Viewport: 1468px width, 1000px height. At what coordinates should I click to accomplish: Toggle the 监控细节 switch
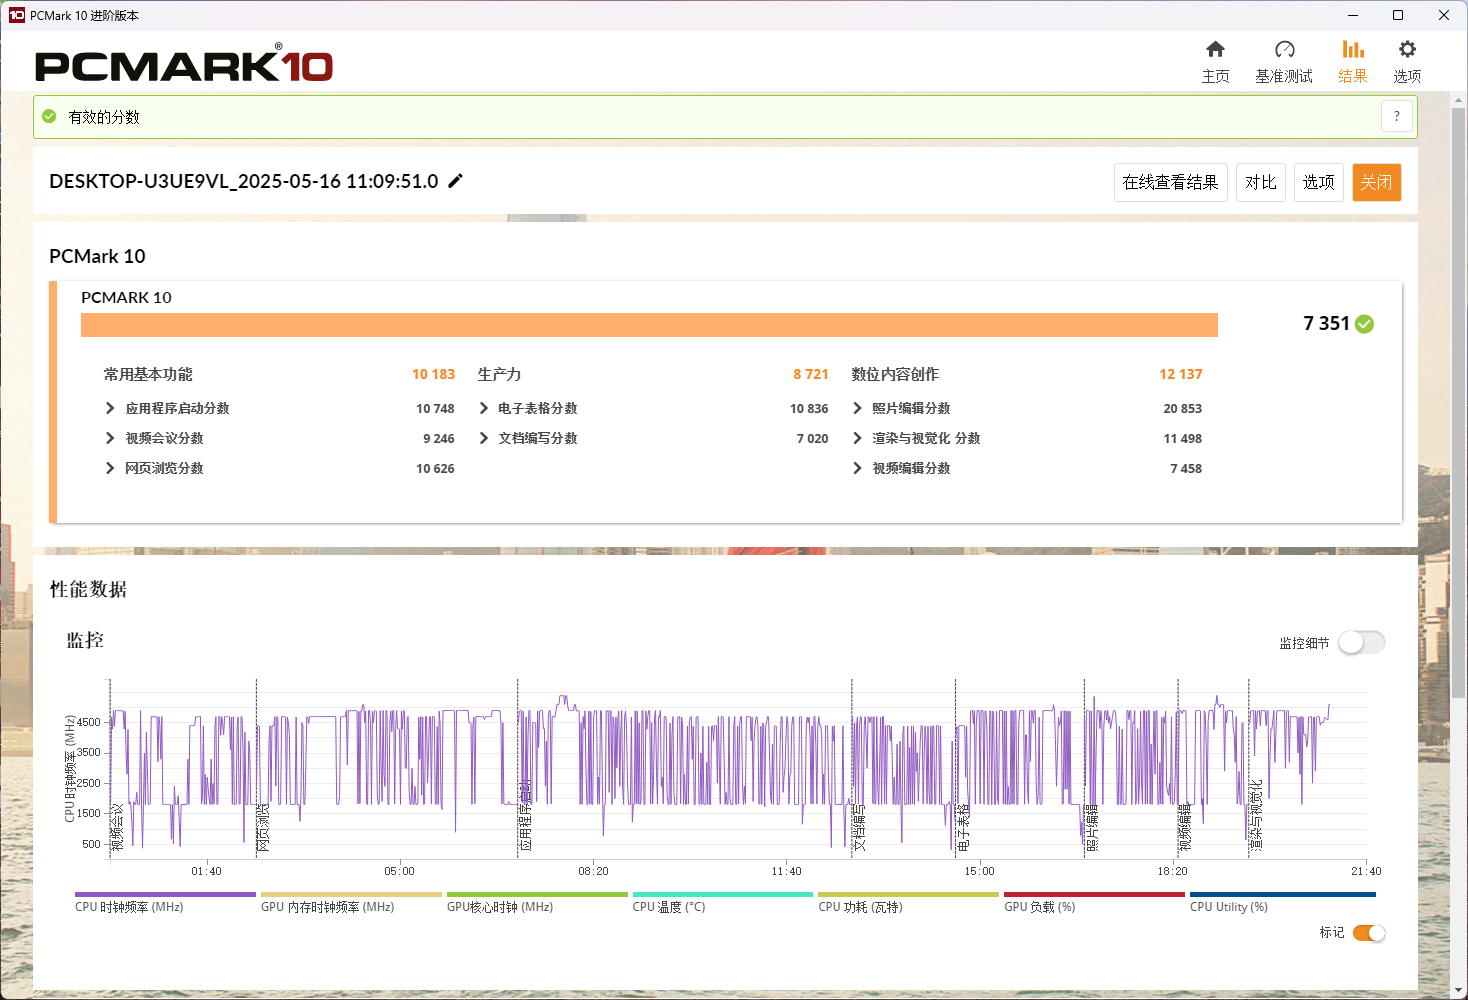click(1362, 642)
